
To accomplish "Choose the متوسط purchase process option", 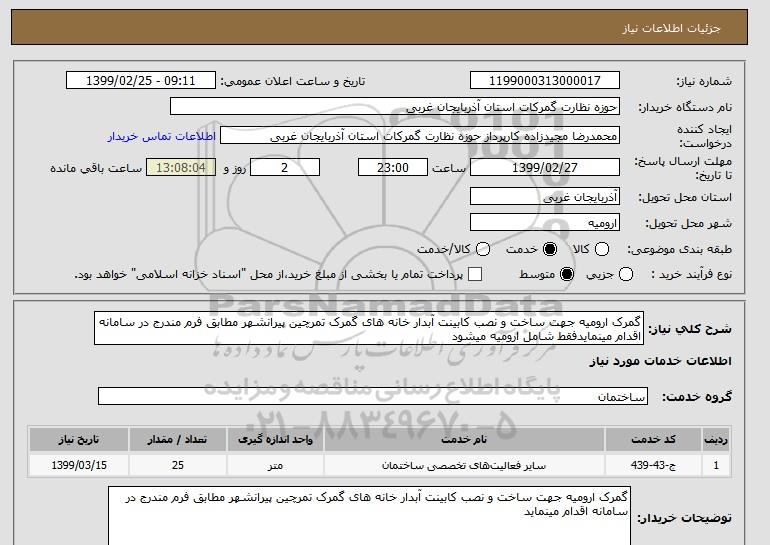I will pos(567,274).
